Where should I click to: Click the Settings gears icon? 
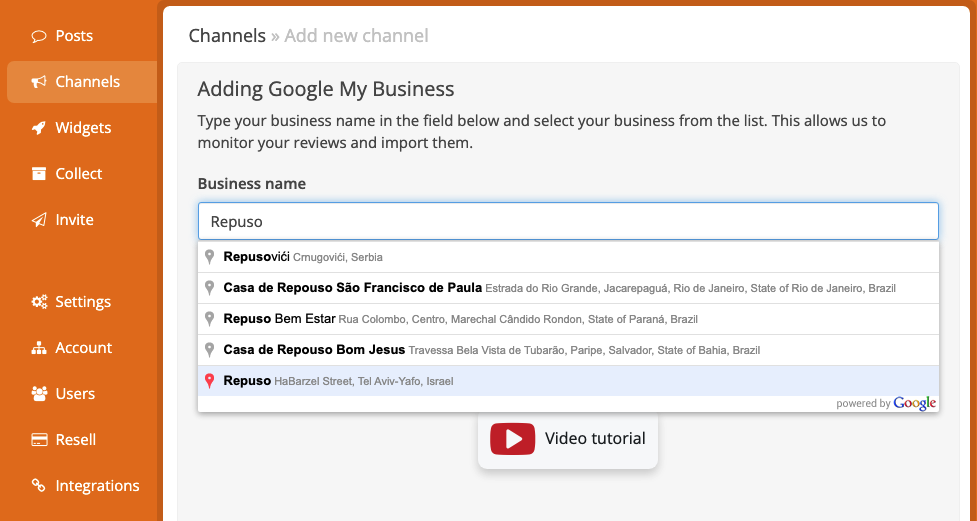pos(39,302)
